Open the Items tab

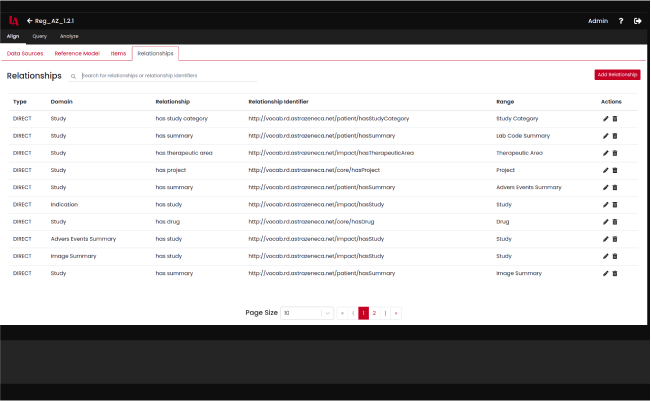click(118, 54)
